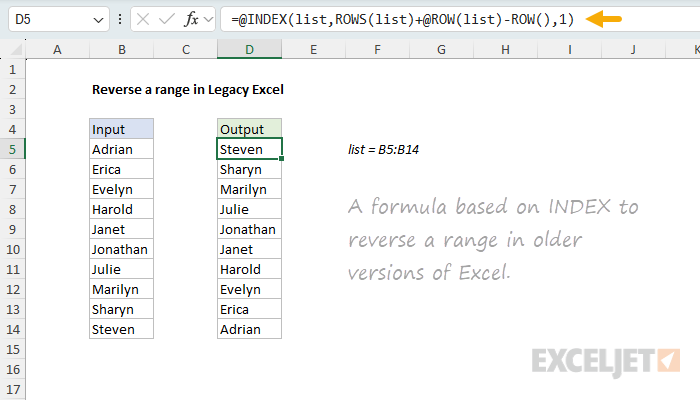Image resolution: width=700 pixels, height=400 pixels.
Task: Select Output cell 'Julie'
Action: [250, 209]
